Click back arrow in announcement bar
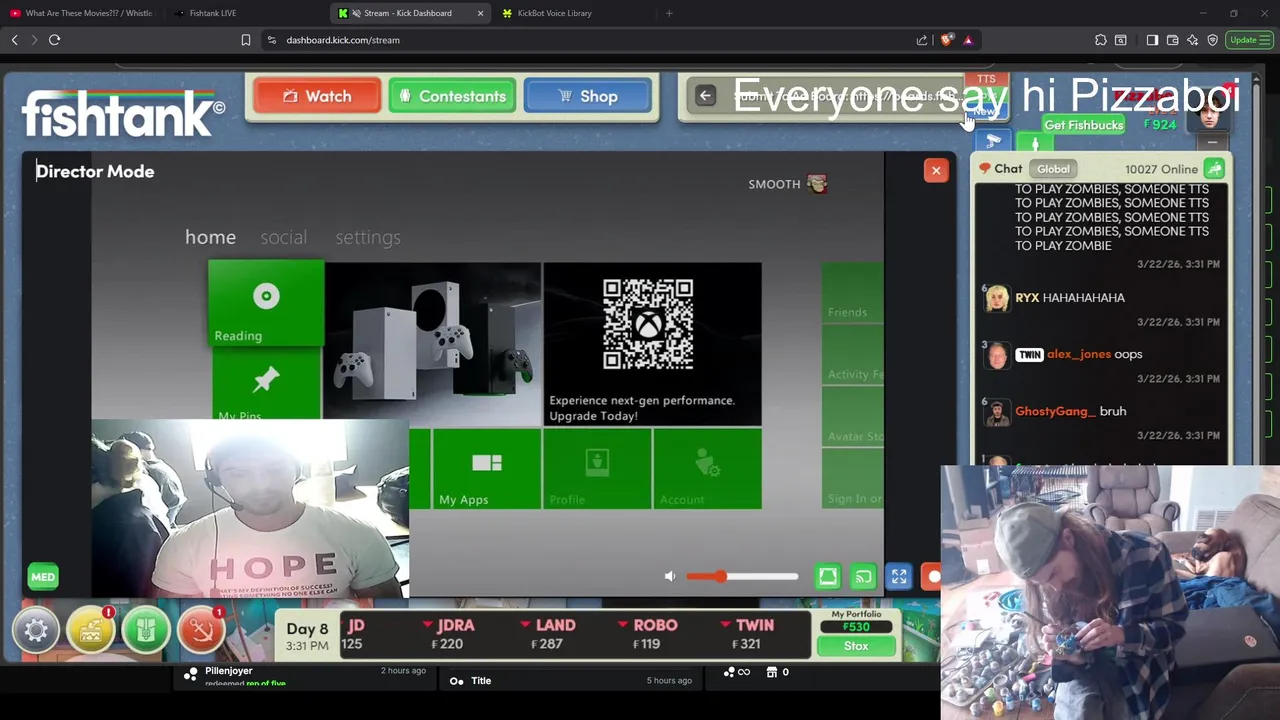This screenshot has height=720, width=1280. pyautogui.click(x=705, y=96)
